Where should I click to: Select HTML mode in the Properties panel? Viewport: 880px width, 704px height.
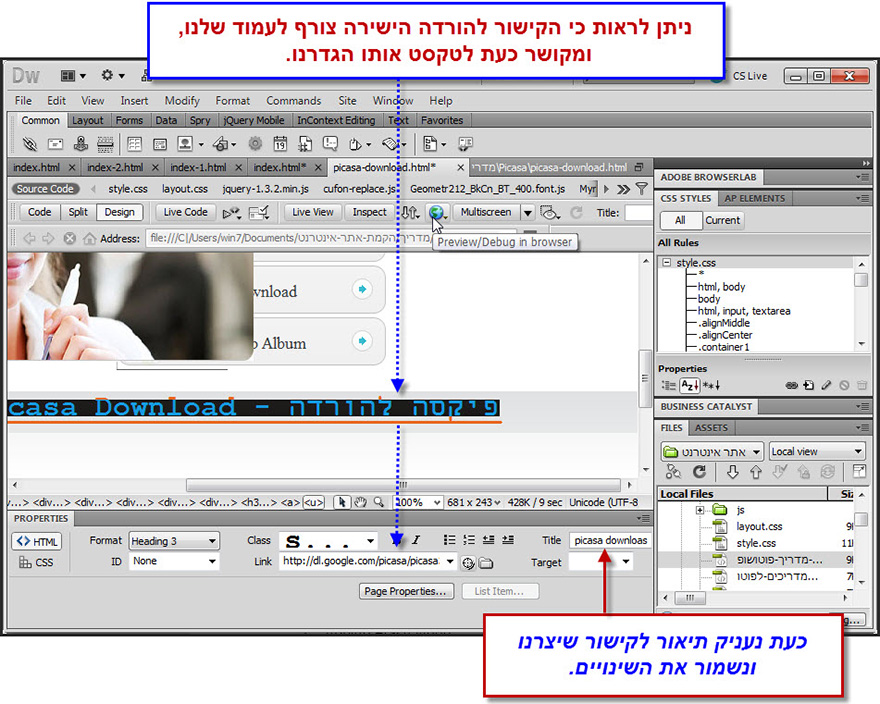point(37,542)
